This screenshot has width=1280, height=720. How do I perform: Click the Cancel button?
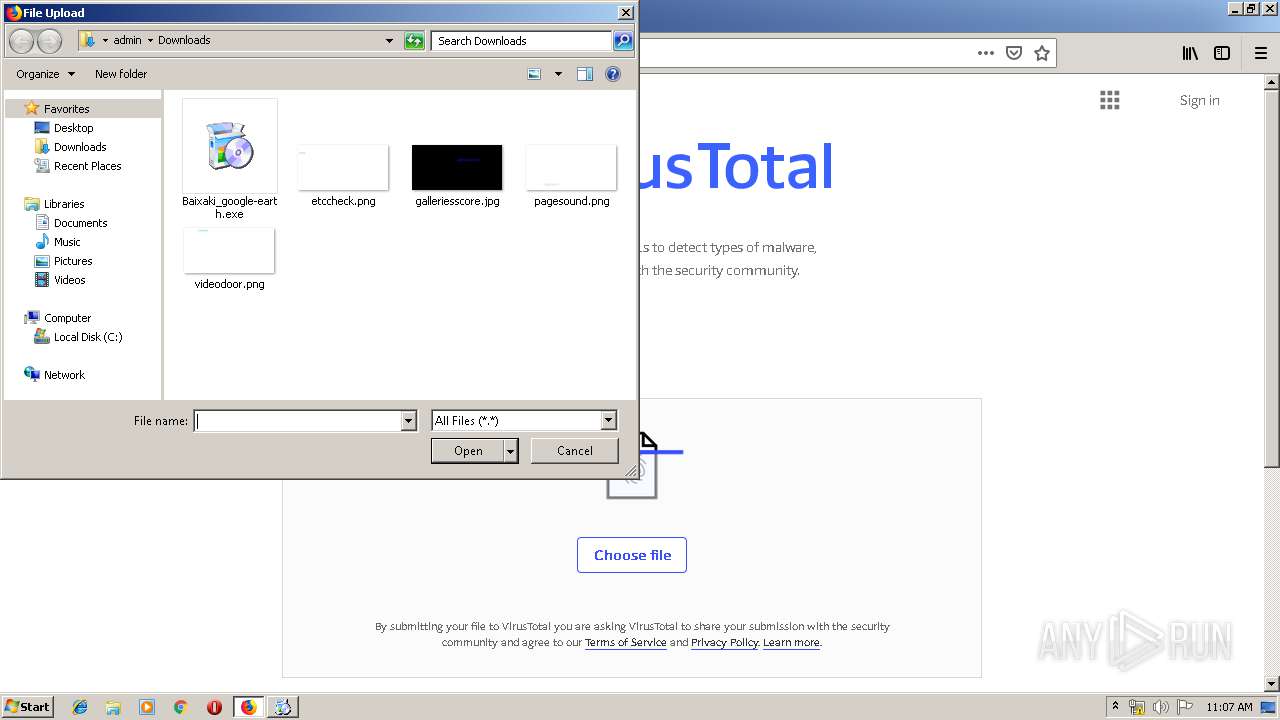tap(574, 451)
